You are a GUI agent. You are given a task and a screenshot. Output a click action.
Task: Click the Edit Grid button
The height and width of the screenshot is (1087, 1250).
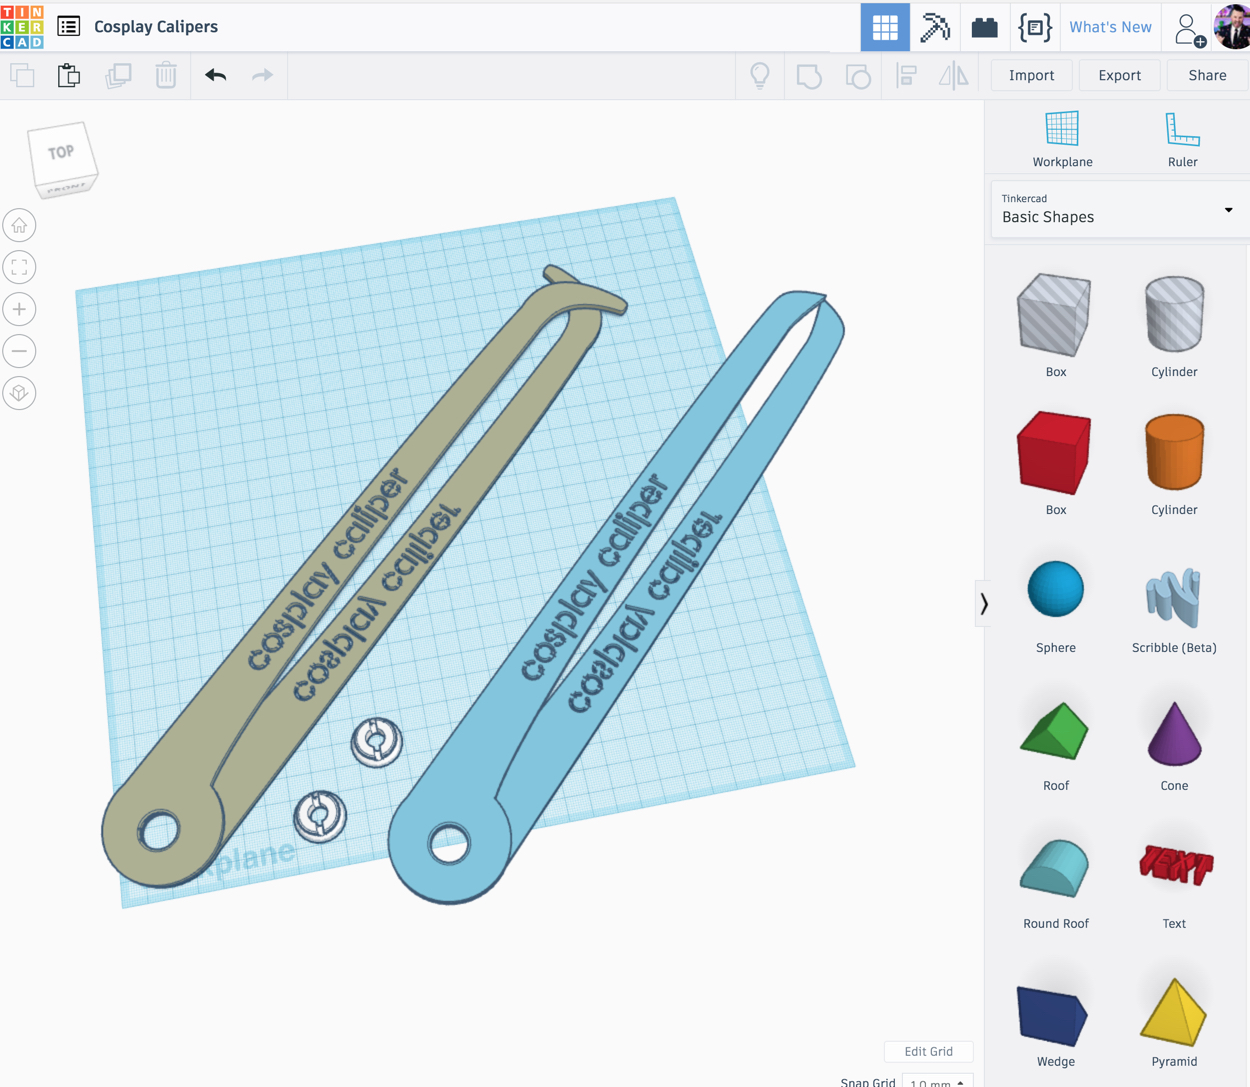tap(928, 1051)
